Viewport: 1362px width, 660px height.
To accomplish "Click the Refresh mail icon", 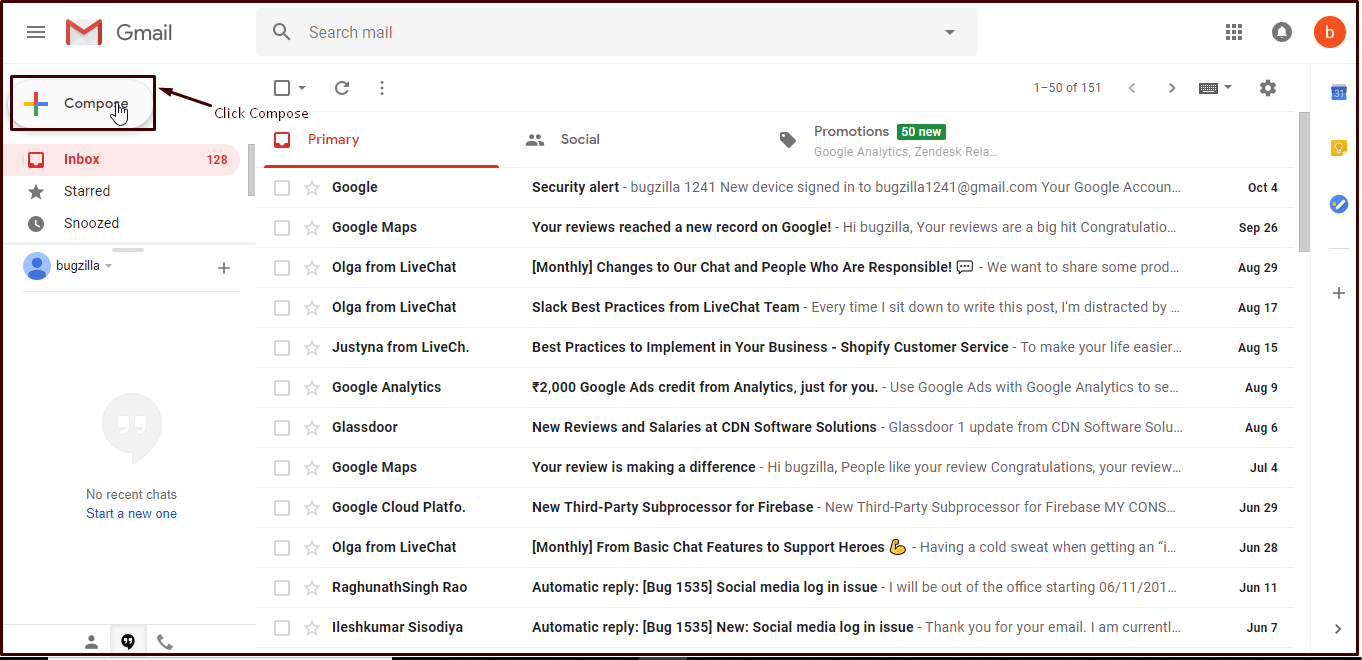I will pyautogui.click(x=342, y=88).
